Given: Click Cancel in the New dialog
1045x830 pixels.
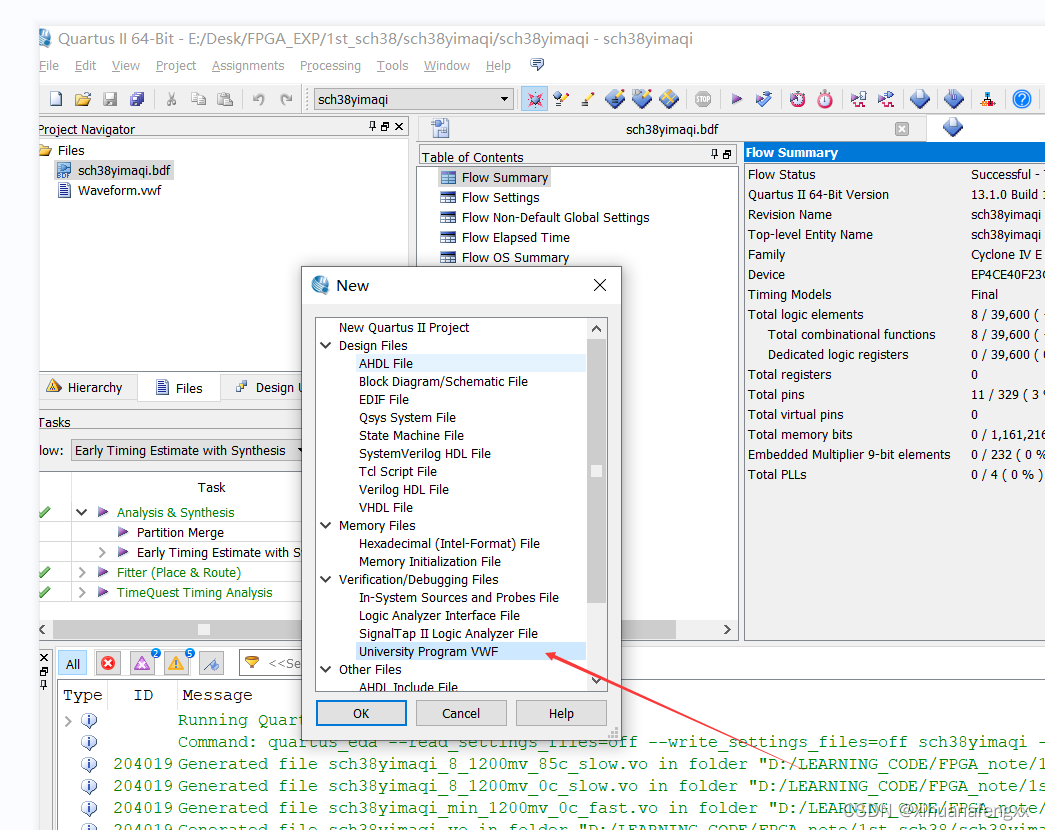Looking at the screenshot, I should tap(461, 713).
